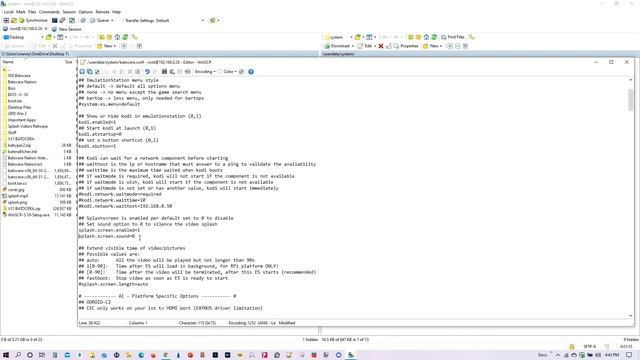Select splash.mp4 in local file list

pos(18,196)
